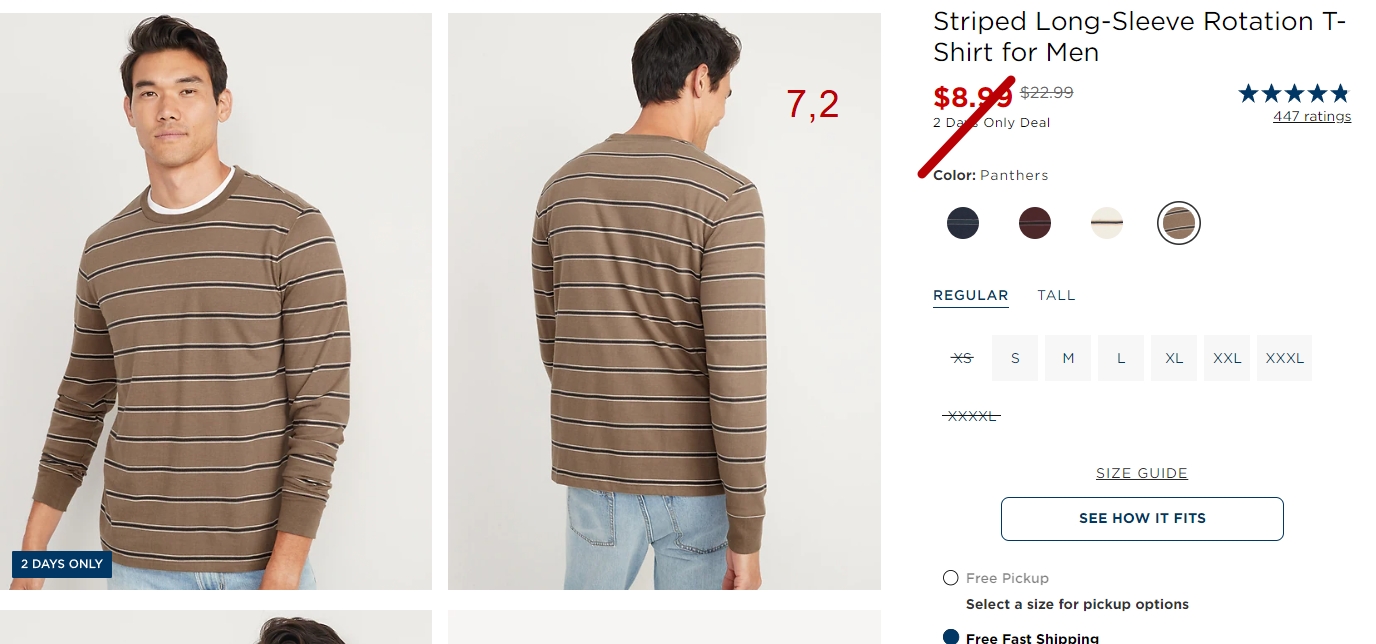Choose size L
This screenshot has height=644, width=1376.
1121,358
